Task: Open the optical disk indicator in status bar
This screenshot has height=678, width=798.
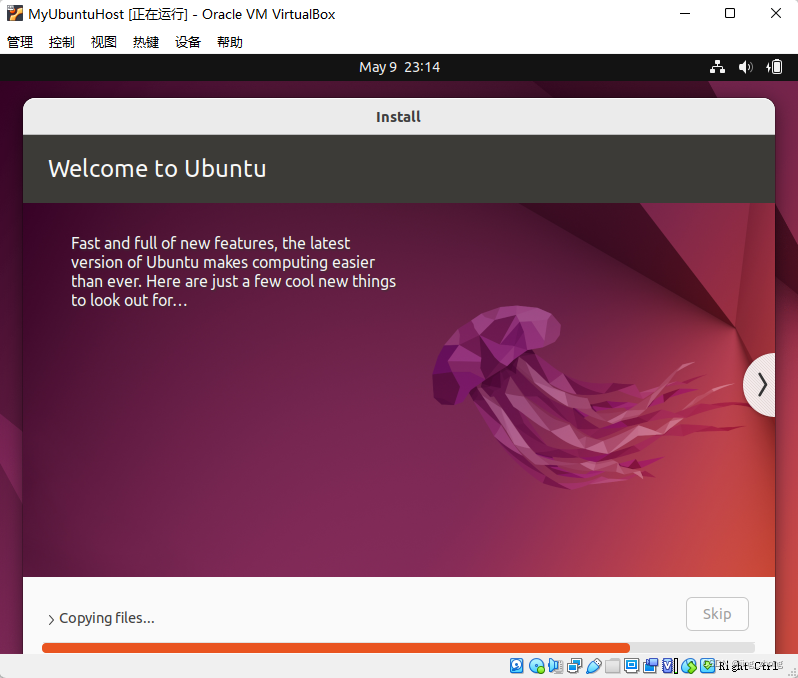Action: [x=536, y=665]
